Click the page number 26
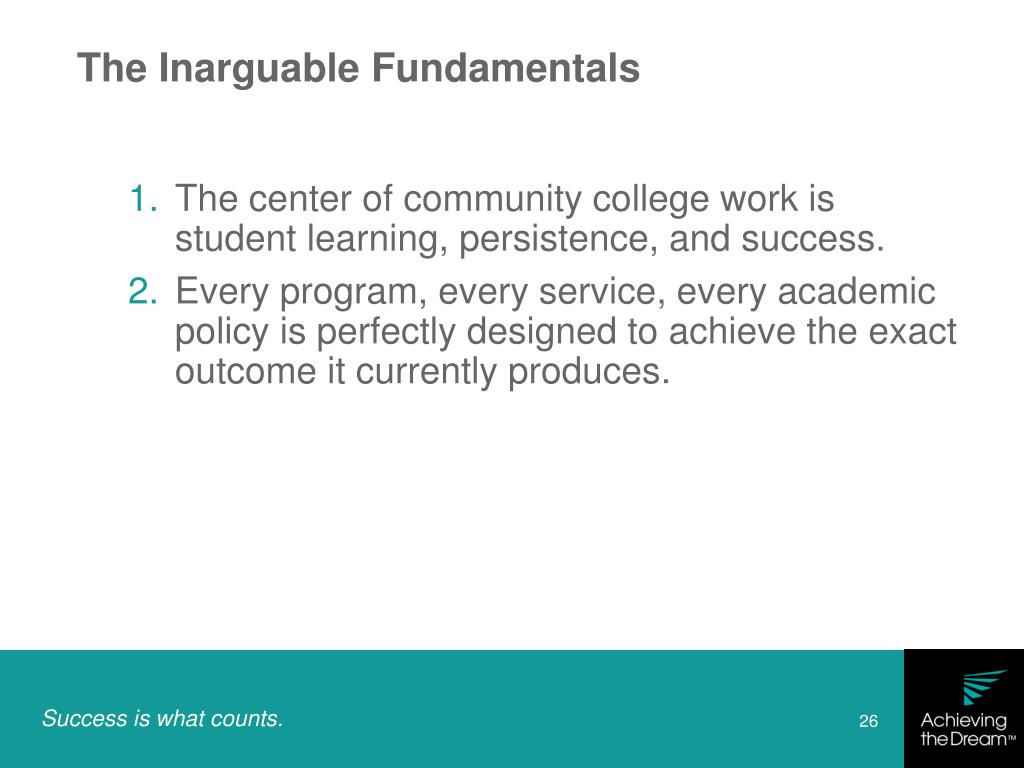1024x768 pixels. 868,722
